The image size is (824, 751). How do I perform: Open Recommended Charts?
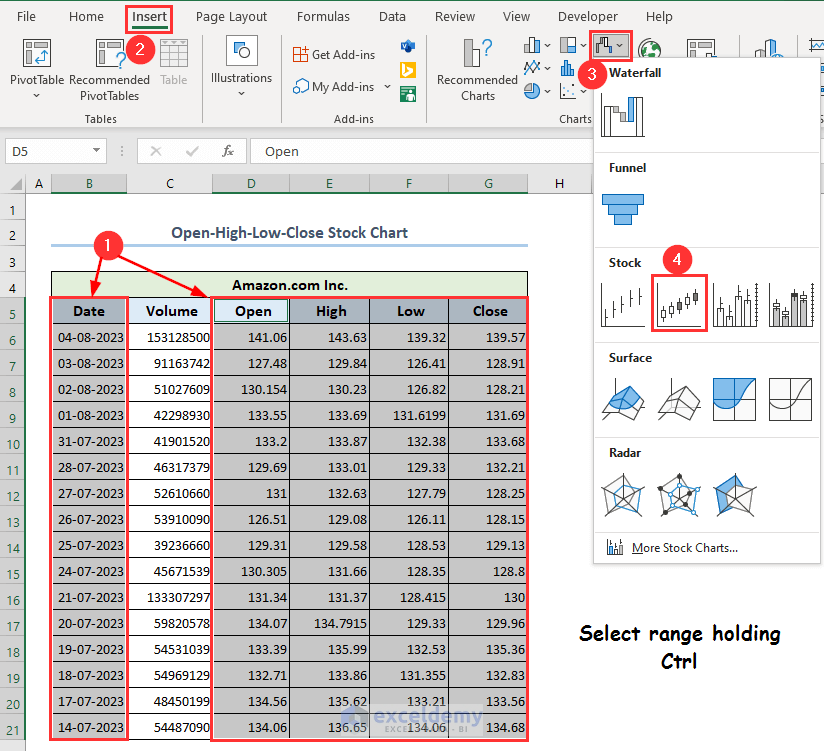coord(477,69)
